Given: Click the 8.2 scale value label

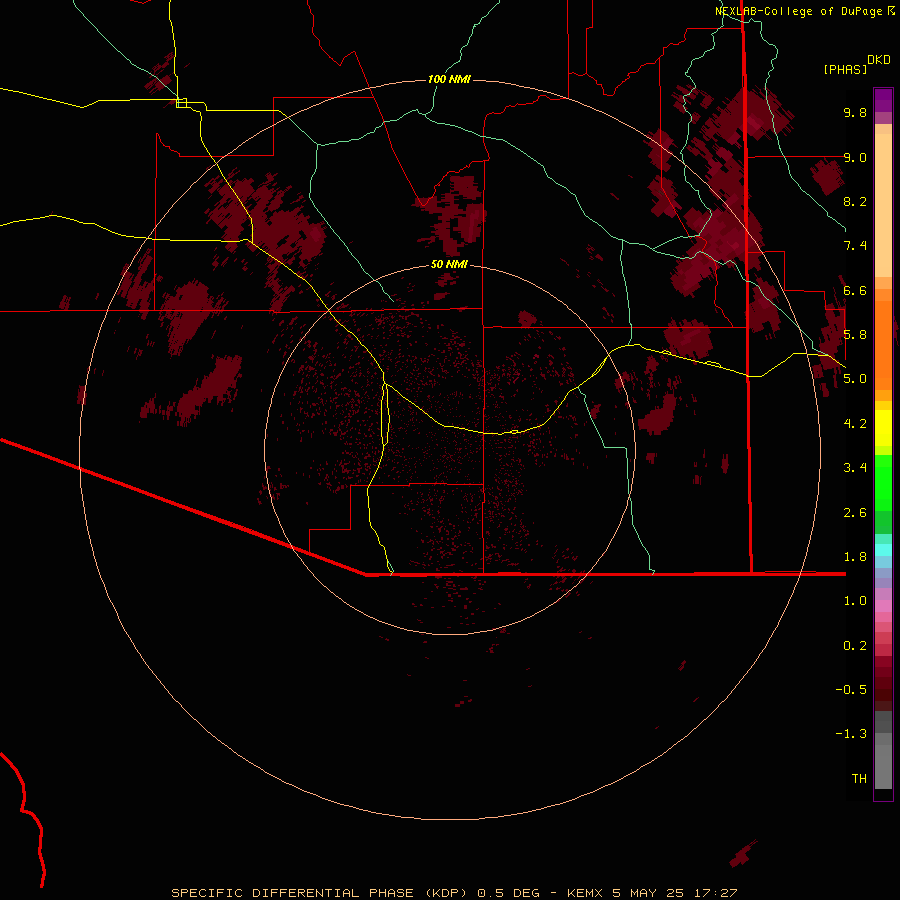Looking at the screenshot, I should point(855,201).
